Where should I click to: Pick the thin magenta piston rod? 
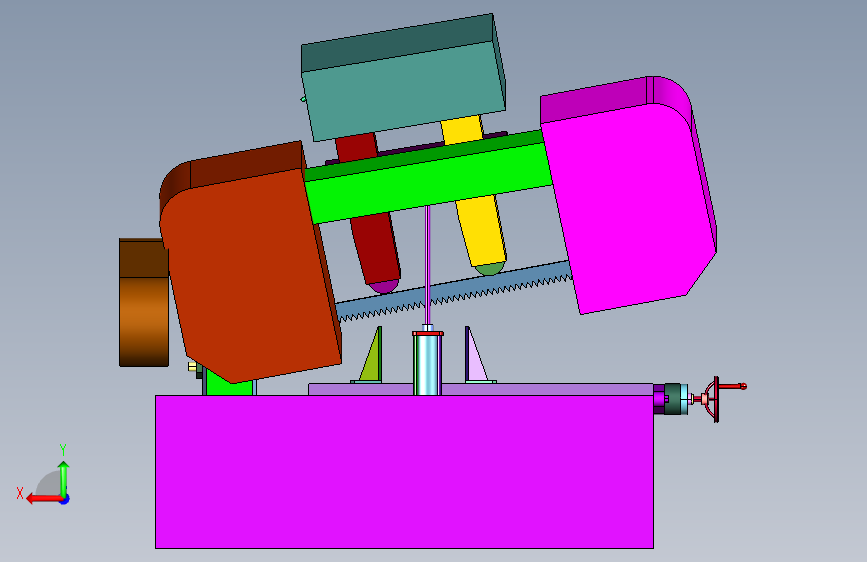coord(427,266)
